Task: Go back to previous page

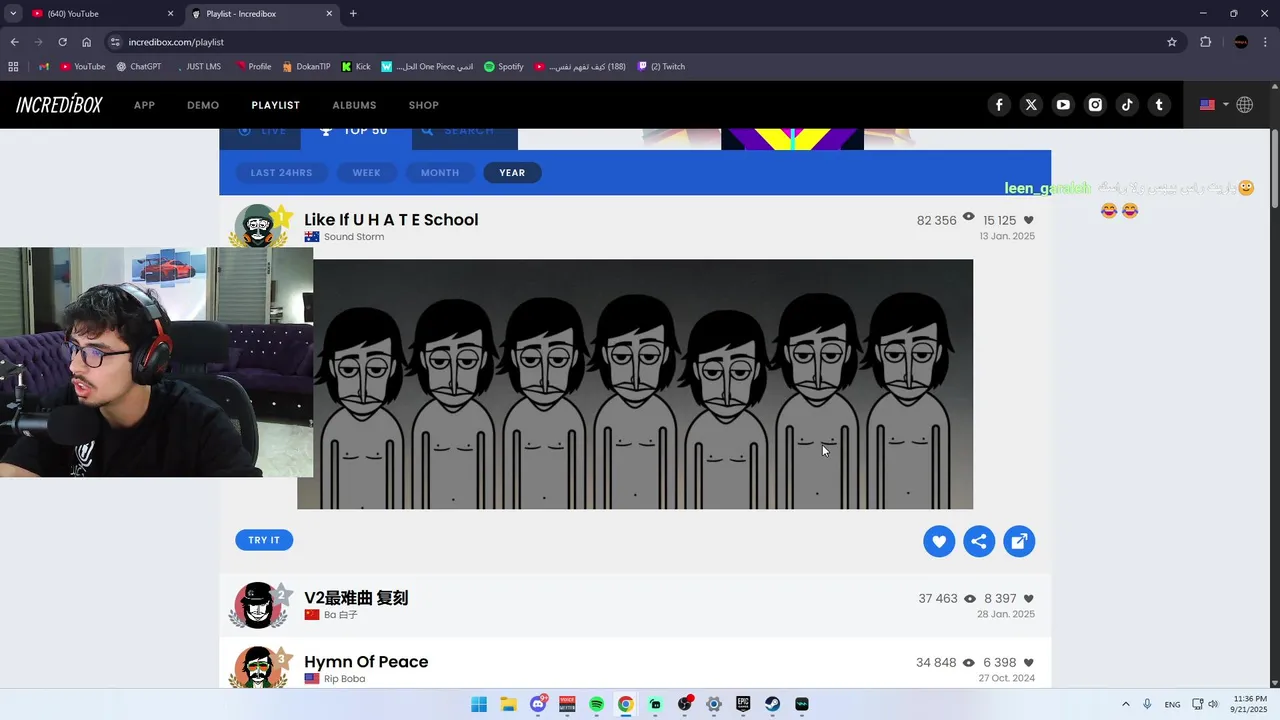Action: (14, 42)
